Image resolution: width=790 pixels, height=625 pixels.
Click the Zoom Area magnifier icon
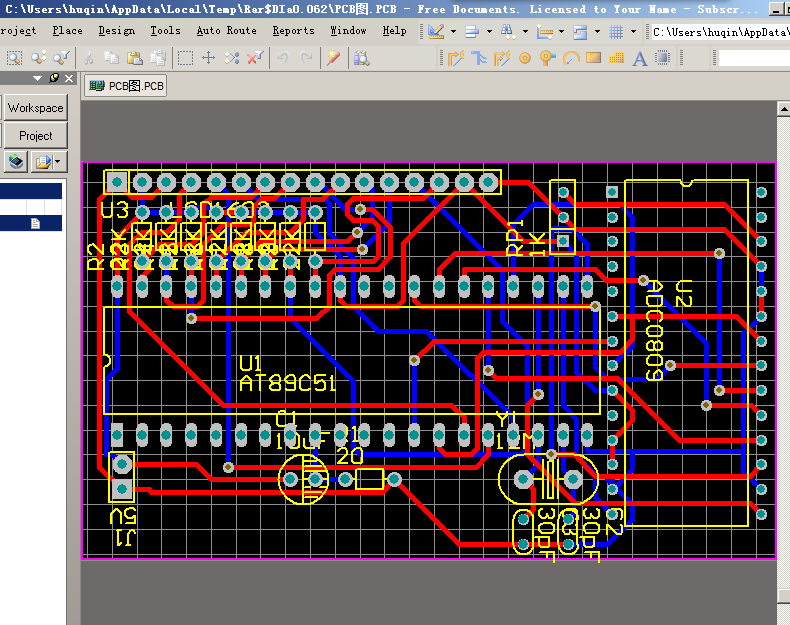coord(14,58)
